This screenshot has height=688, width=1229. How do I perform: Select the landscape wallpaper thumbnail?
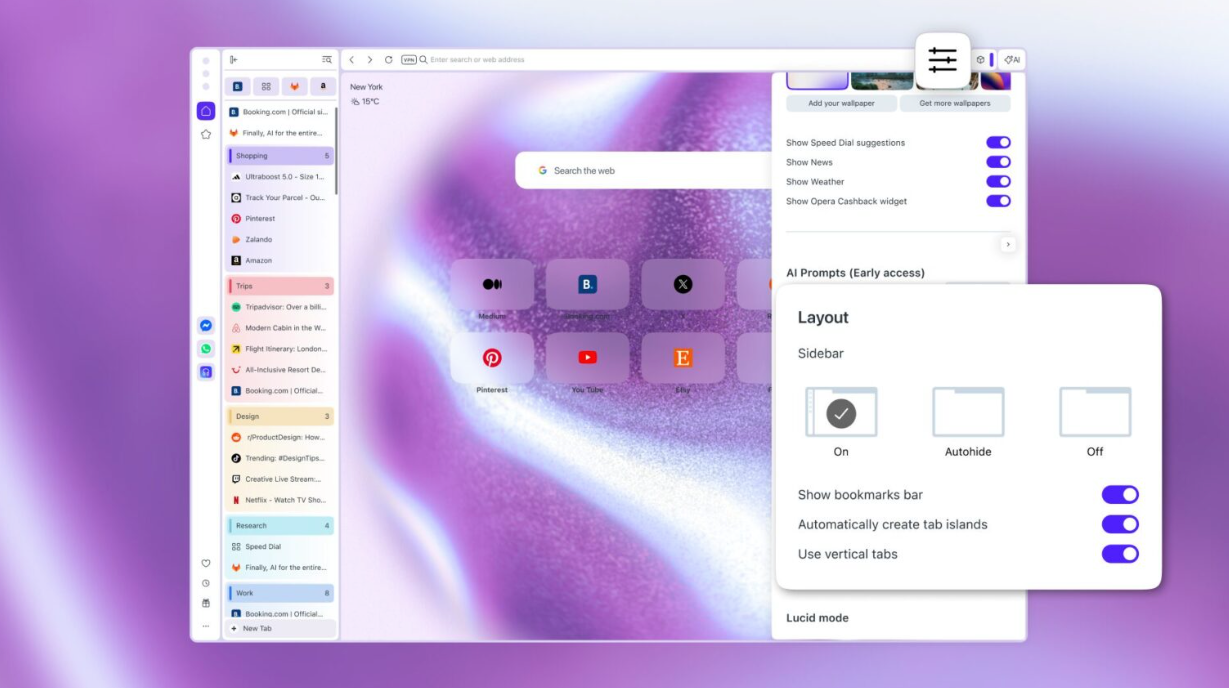coord(882,80)
